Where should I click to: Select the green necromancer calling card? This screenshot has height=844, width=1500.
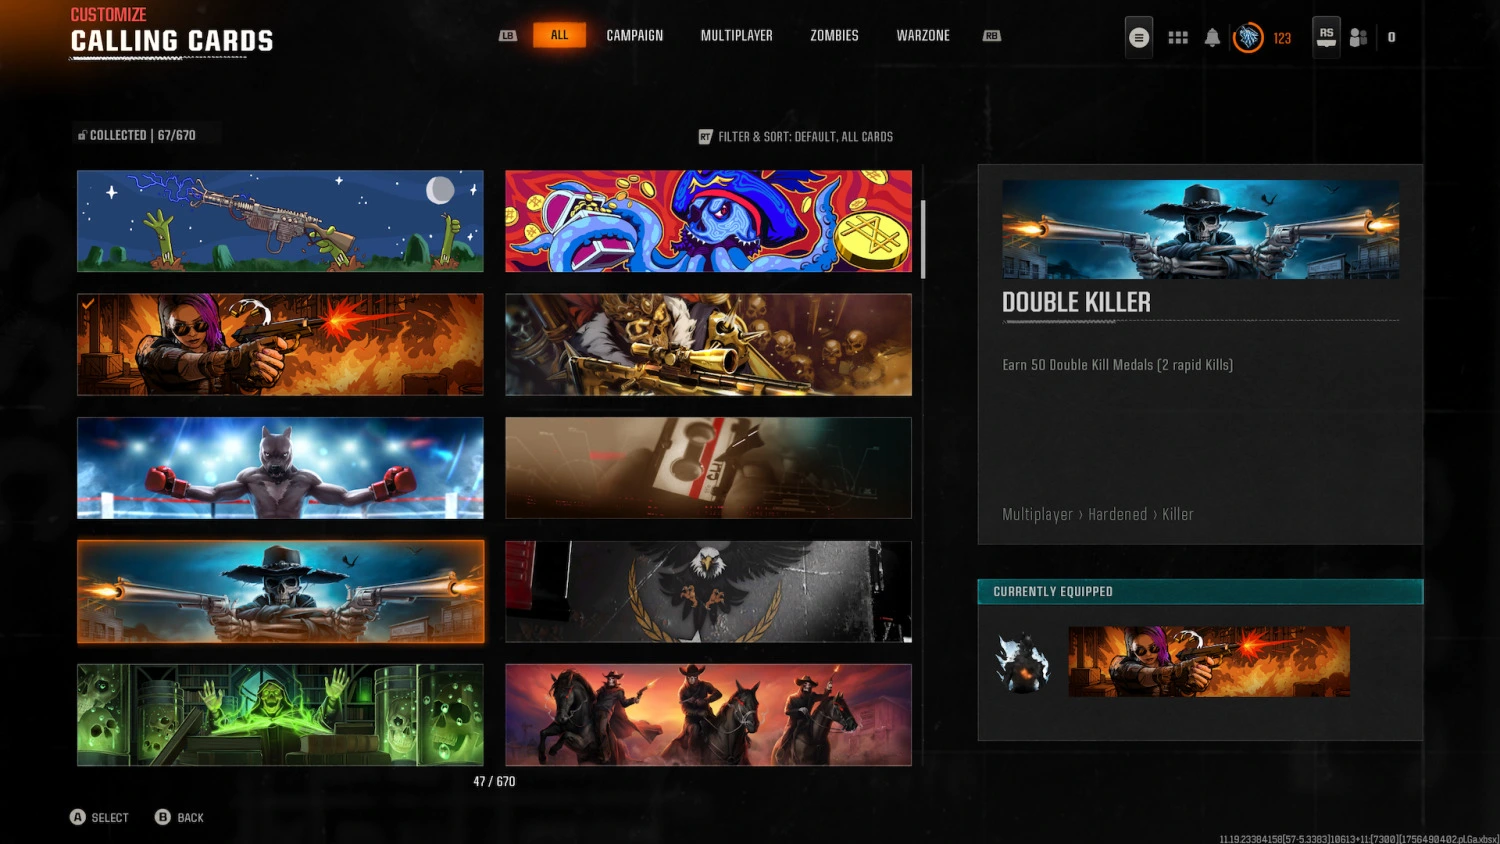pyautogui.click(x=280, y=715)
